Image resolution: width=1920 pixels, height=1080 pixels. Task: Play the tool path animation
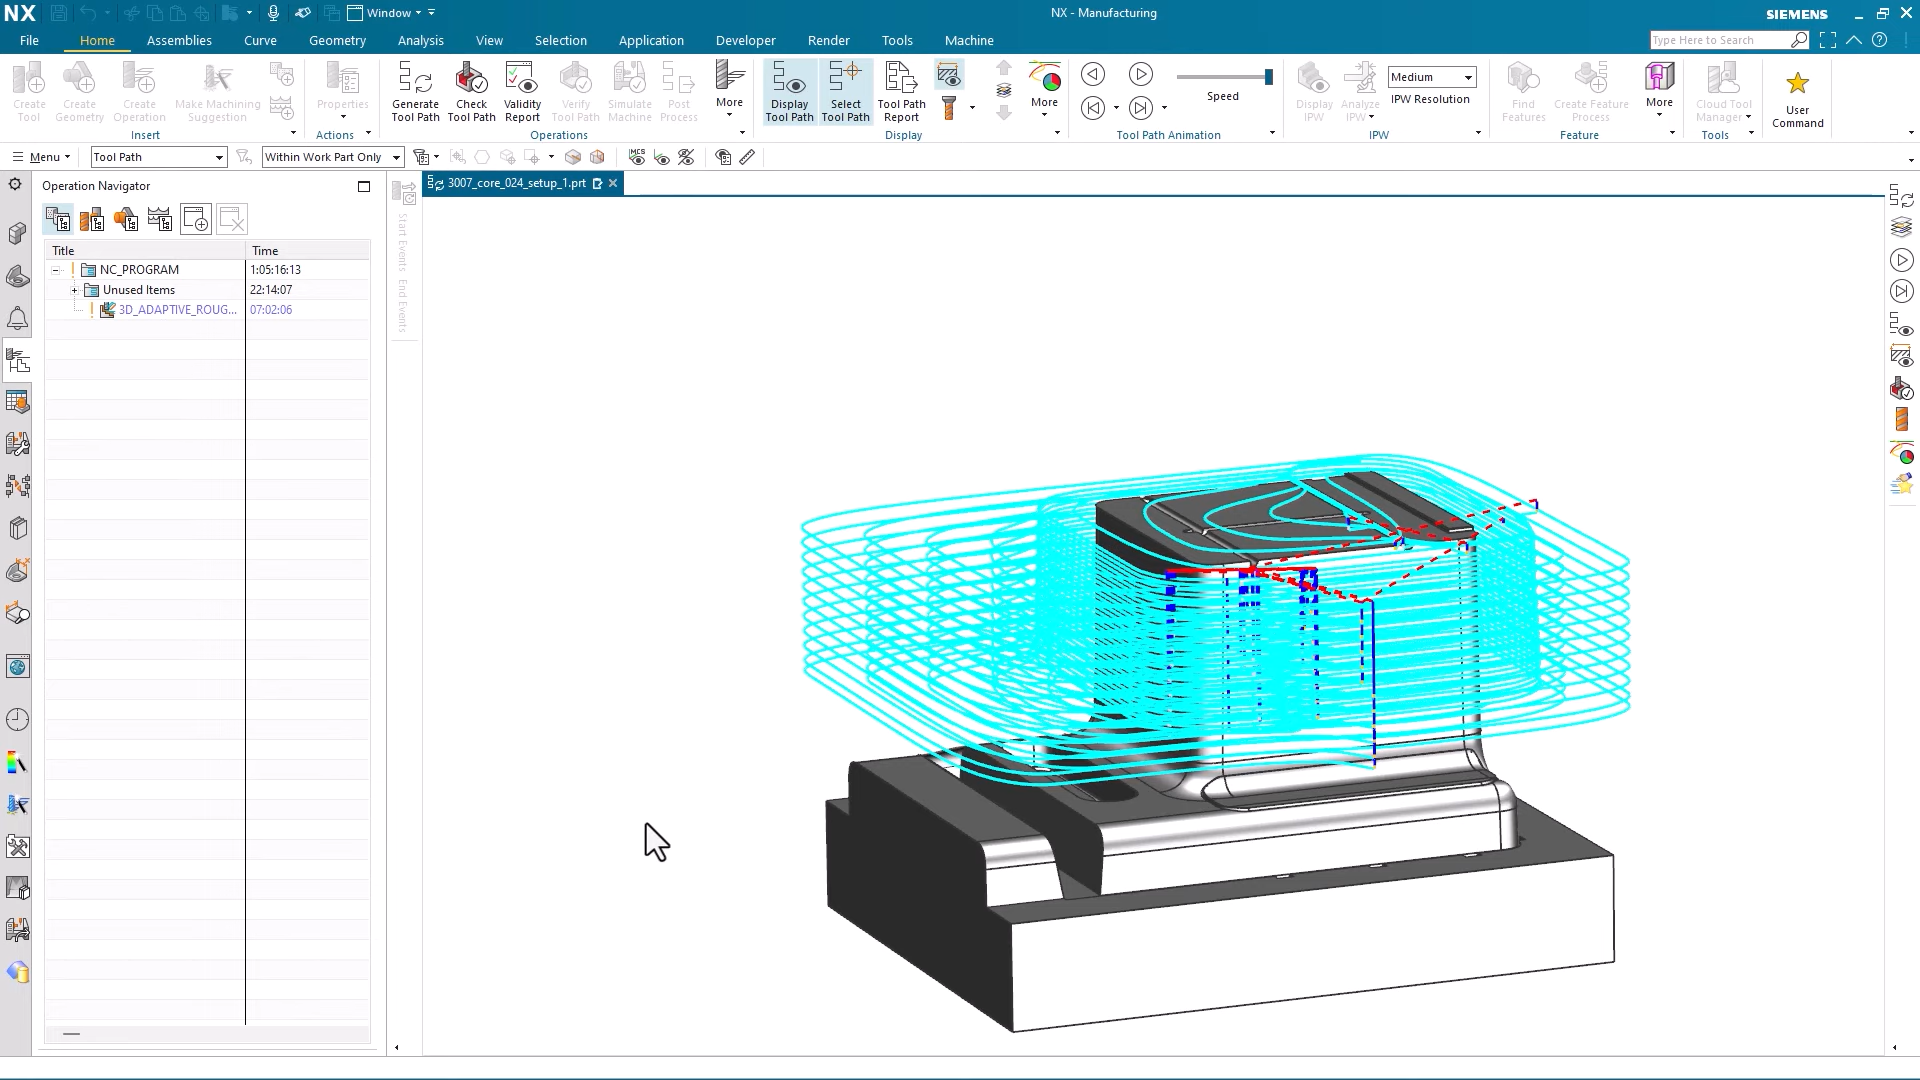tap(1142, 74)
